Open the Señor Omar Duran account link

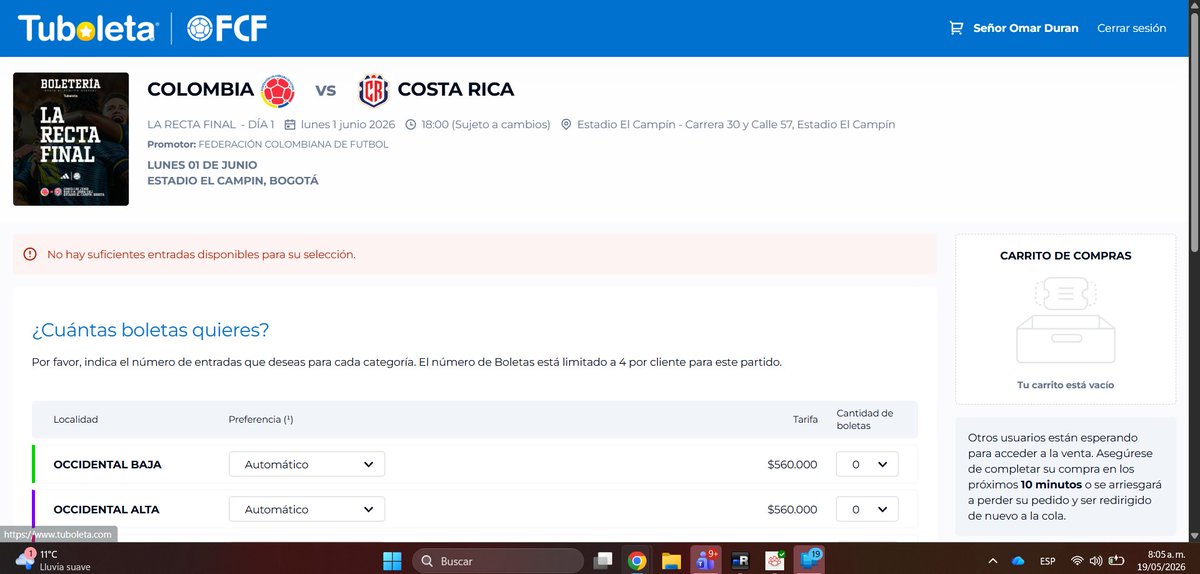(1026, 28)
